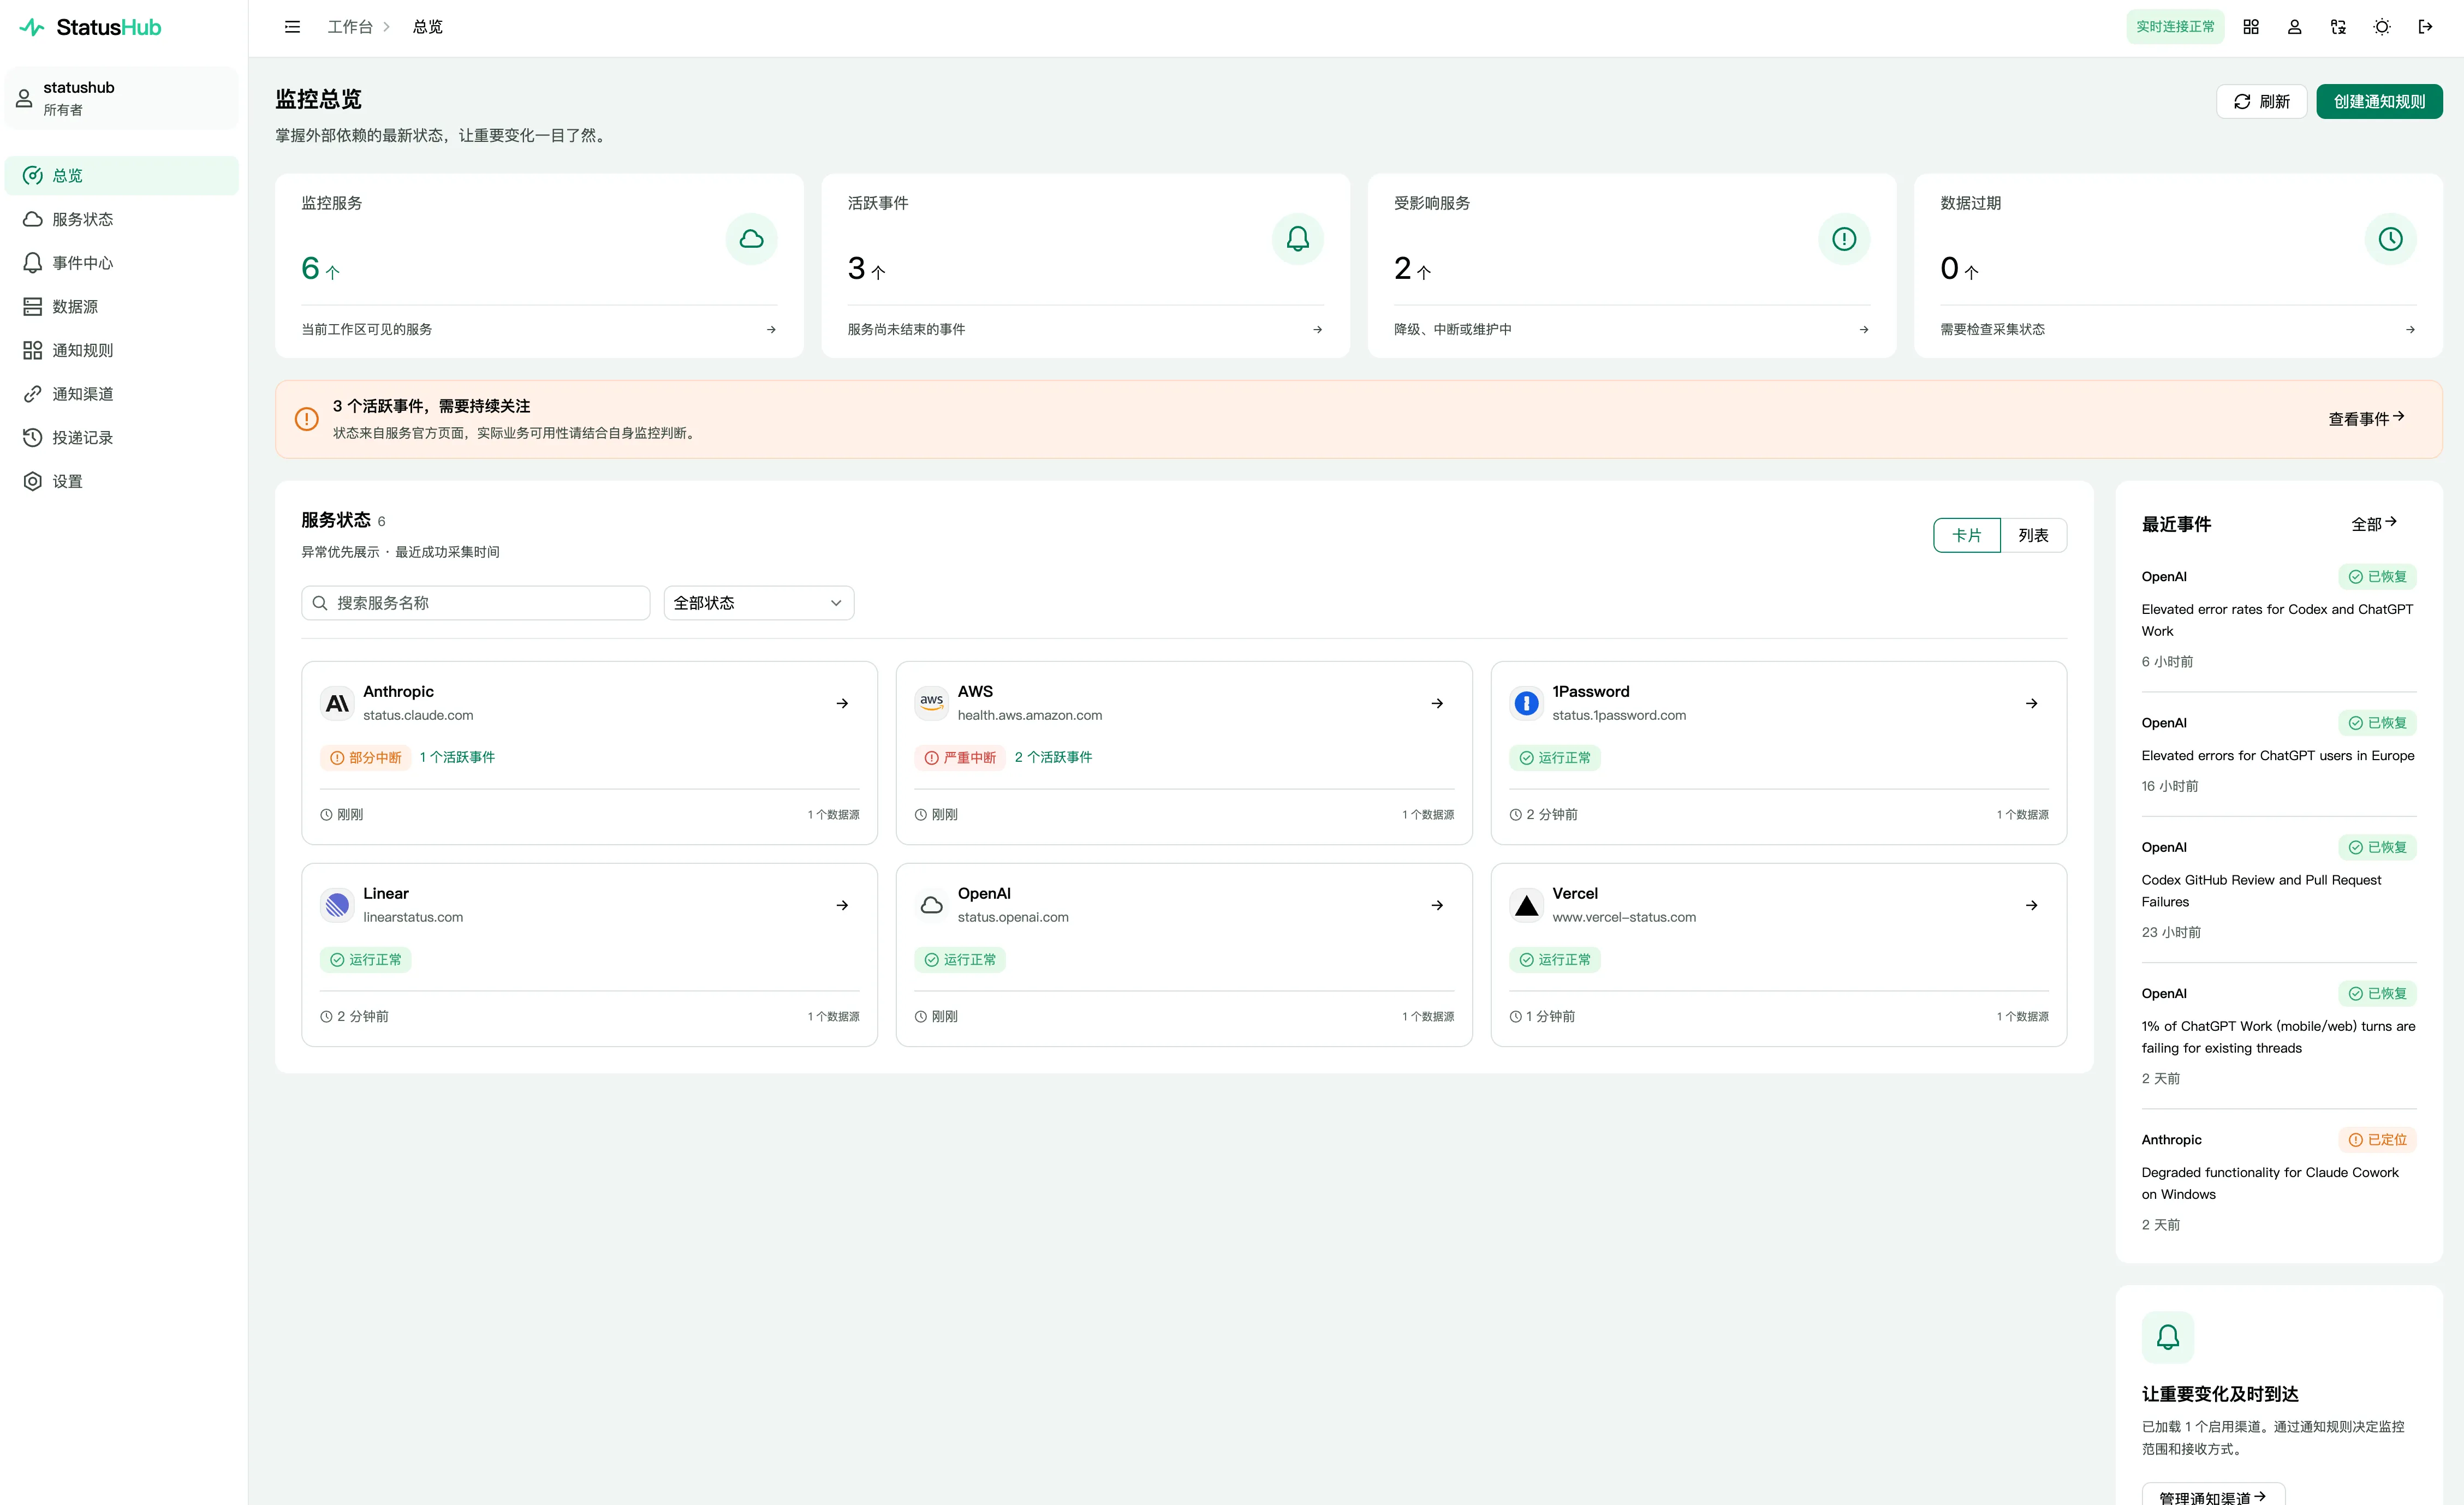The width and height of the screenshot is (2464, 1505).
Task: Click the cloud icon on 监控服务 card
Action: (751, 239)
